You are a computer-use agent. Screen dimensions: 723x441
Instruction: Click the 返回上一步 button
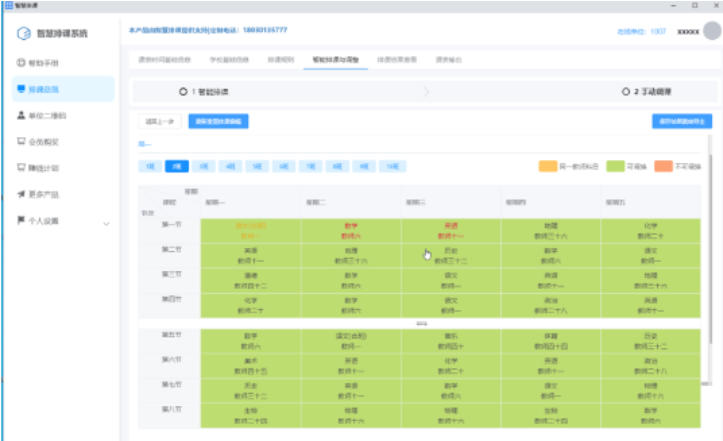pyautogui.click(x=158, y=121)
